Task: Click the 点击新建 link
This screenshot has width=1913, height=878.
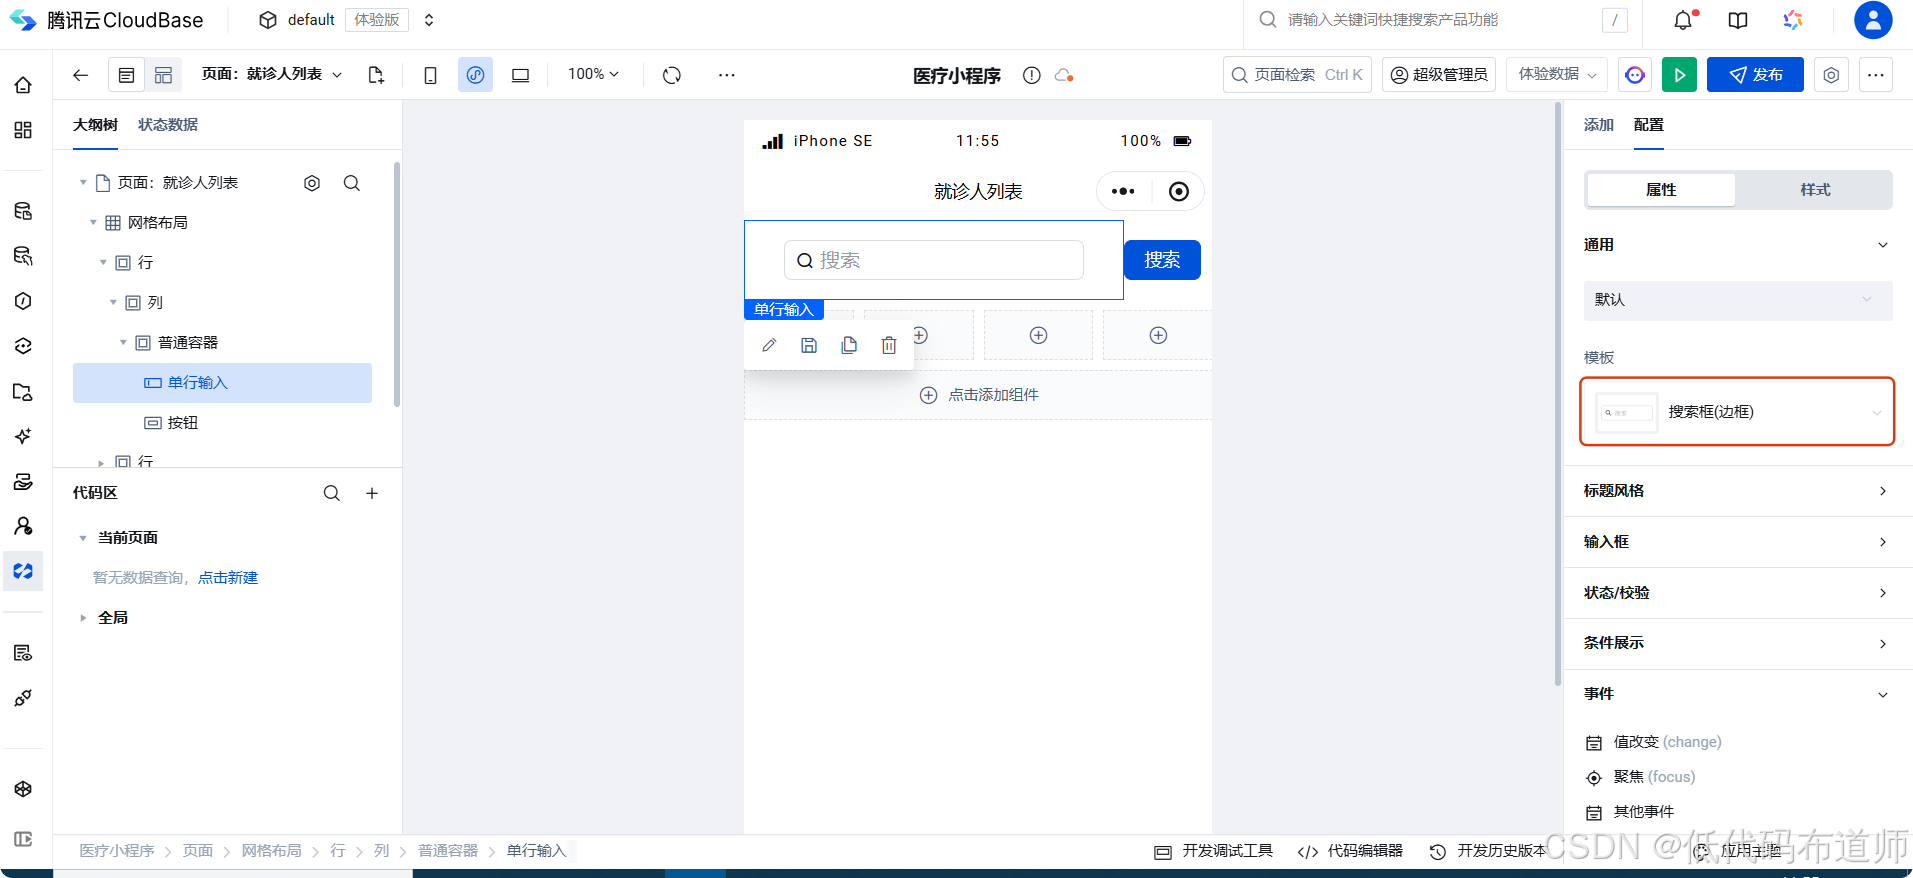Action: pos(228,578)
